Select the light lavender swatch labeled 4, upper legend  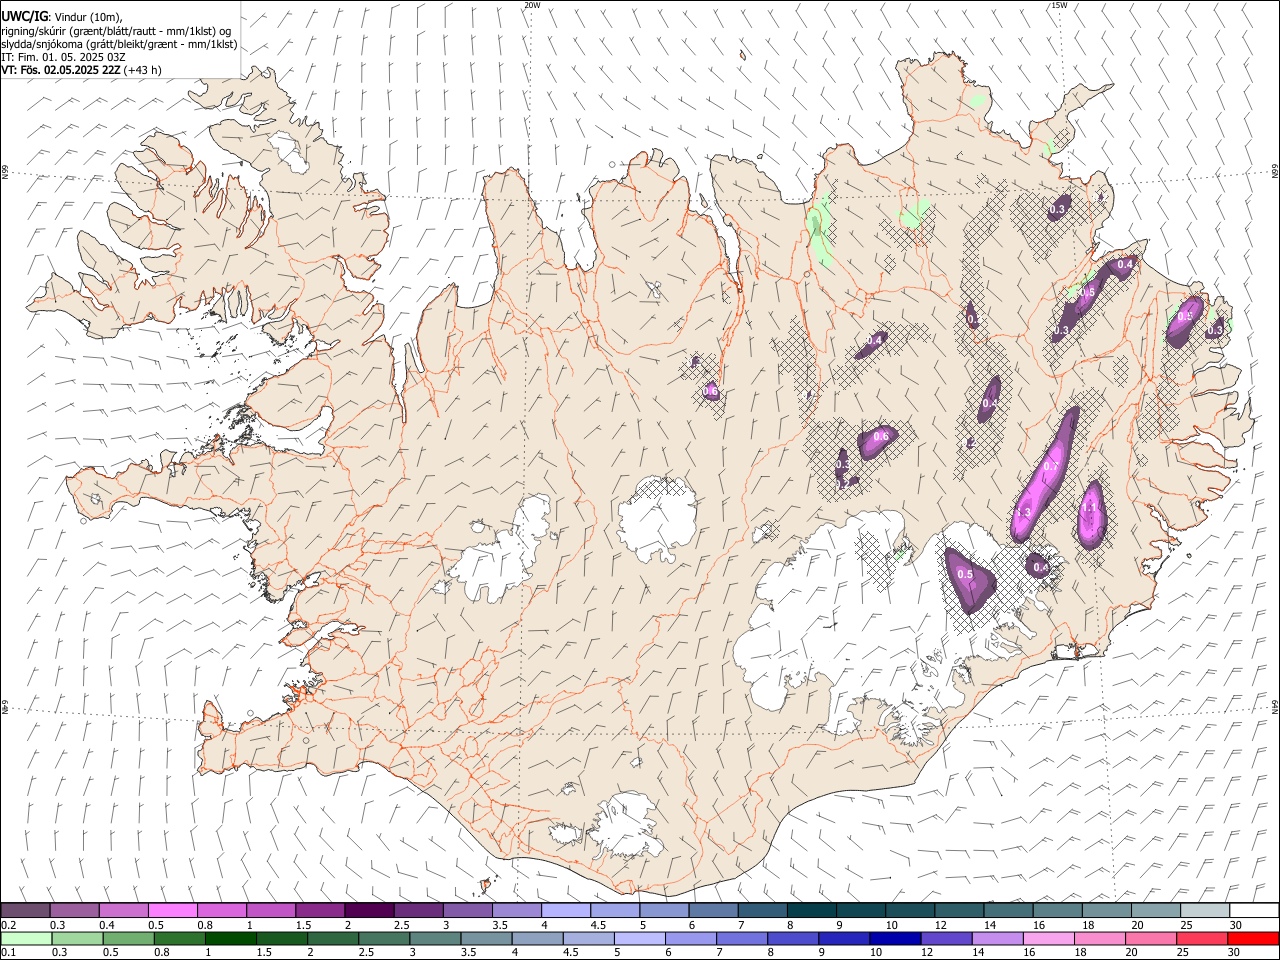[565, 910]
